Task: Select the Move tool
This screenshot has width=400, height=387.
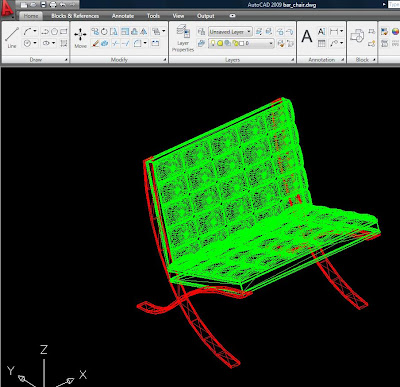Action: pyautogui.click(x=80, y=38)
